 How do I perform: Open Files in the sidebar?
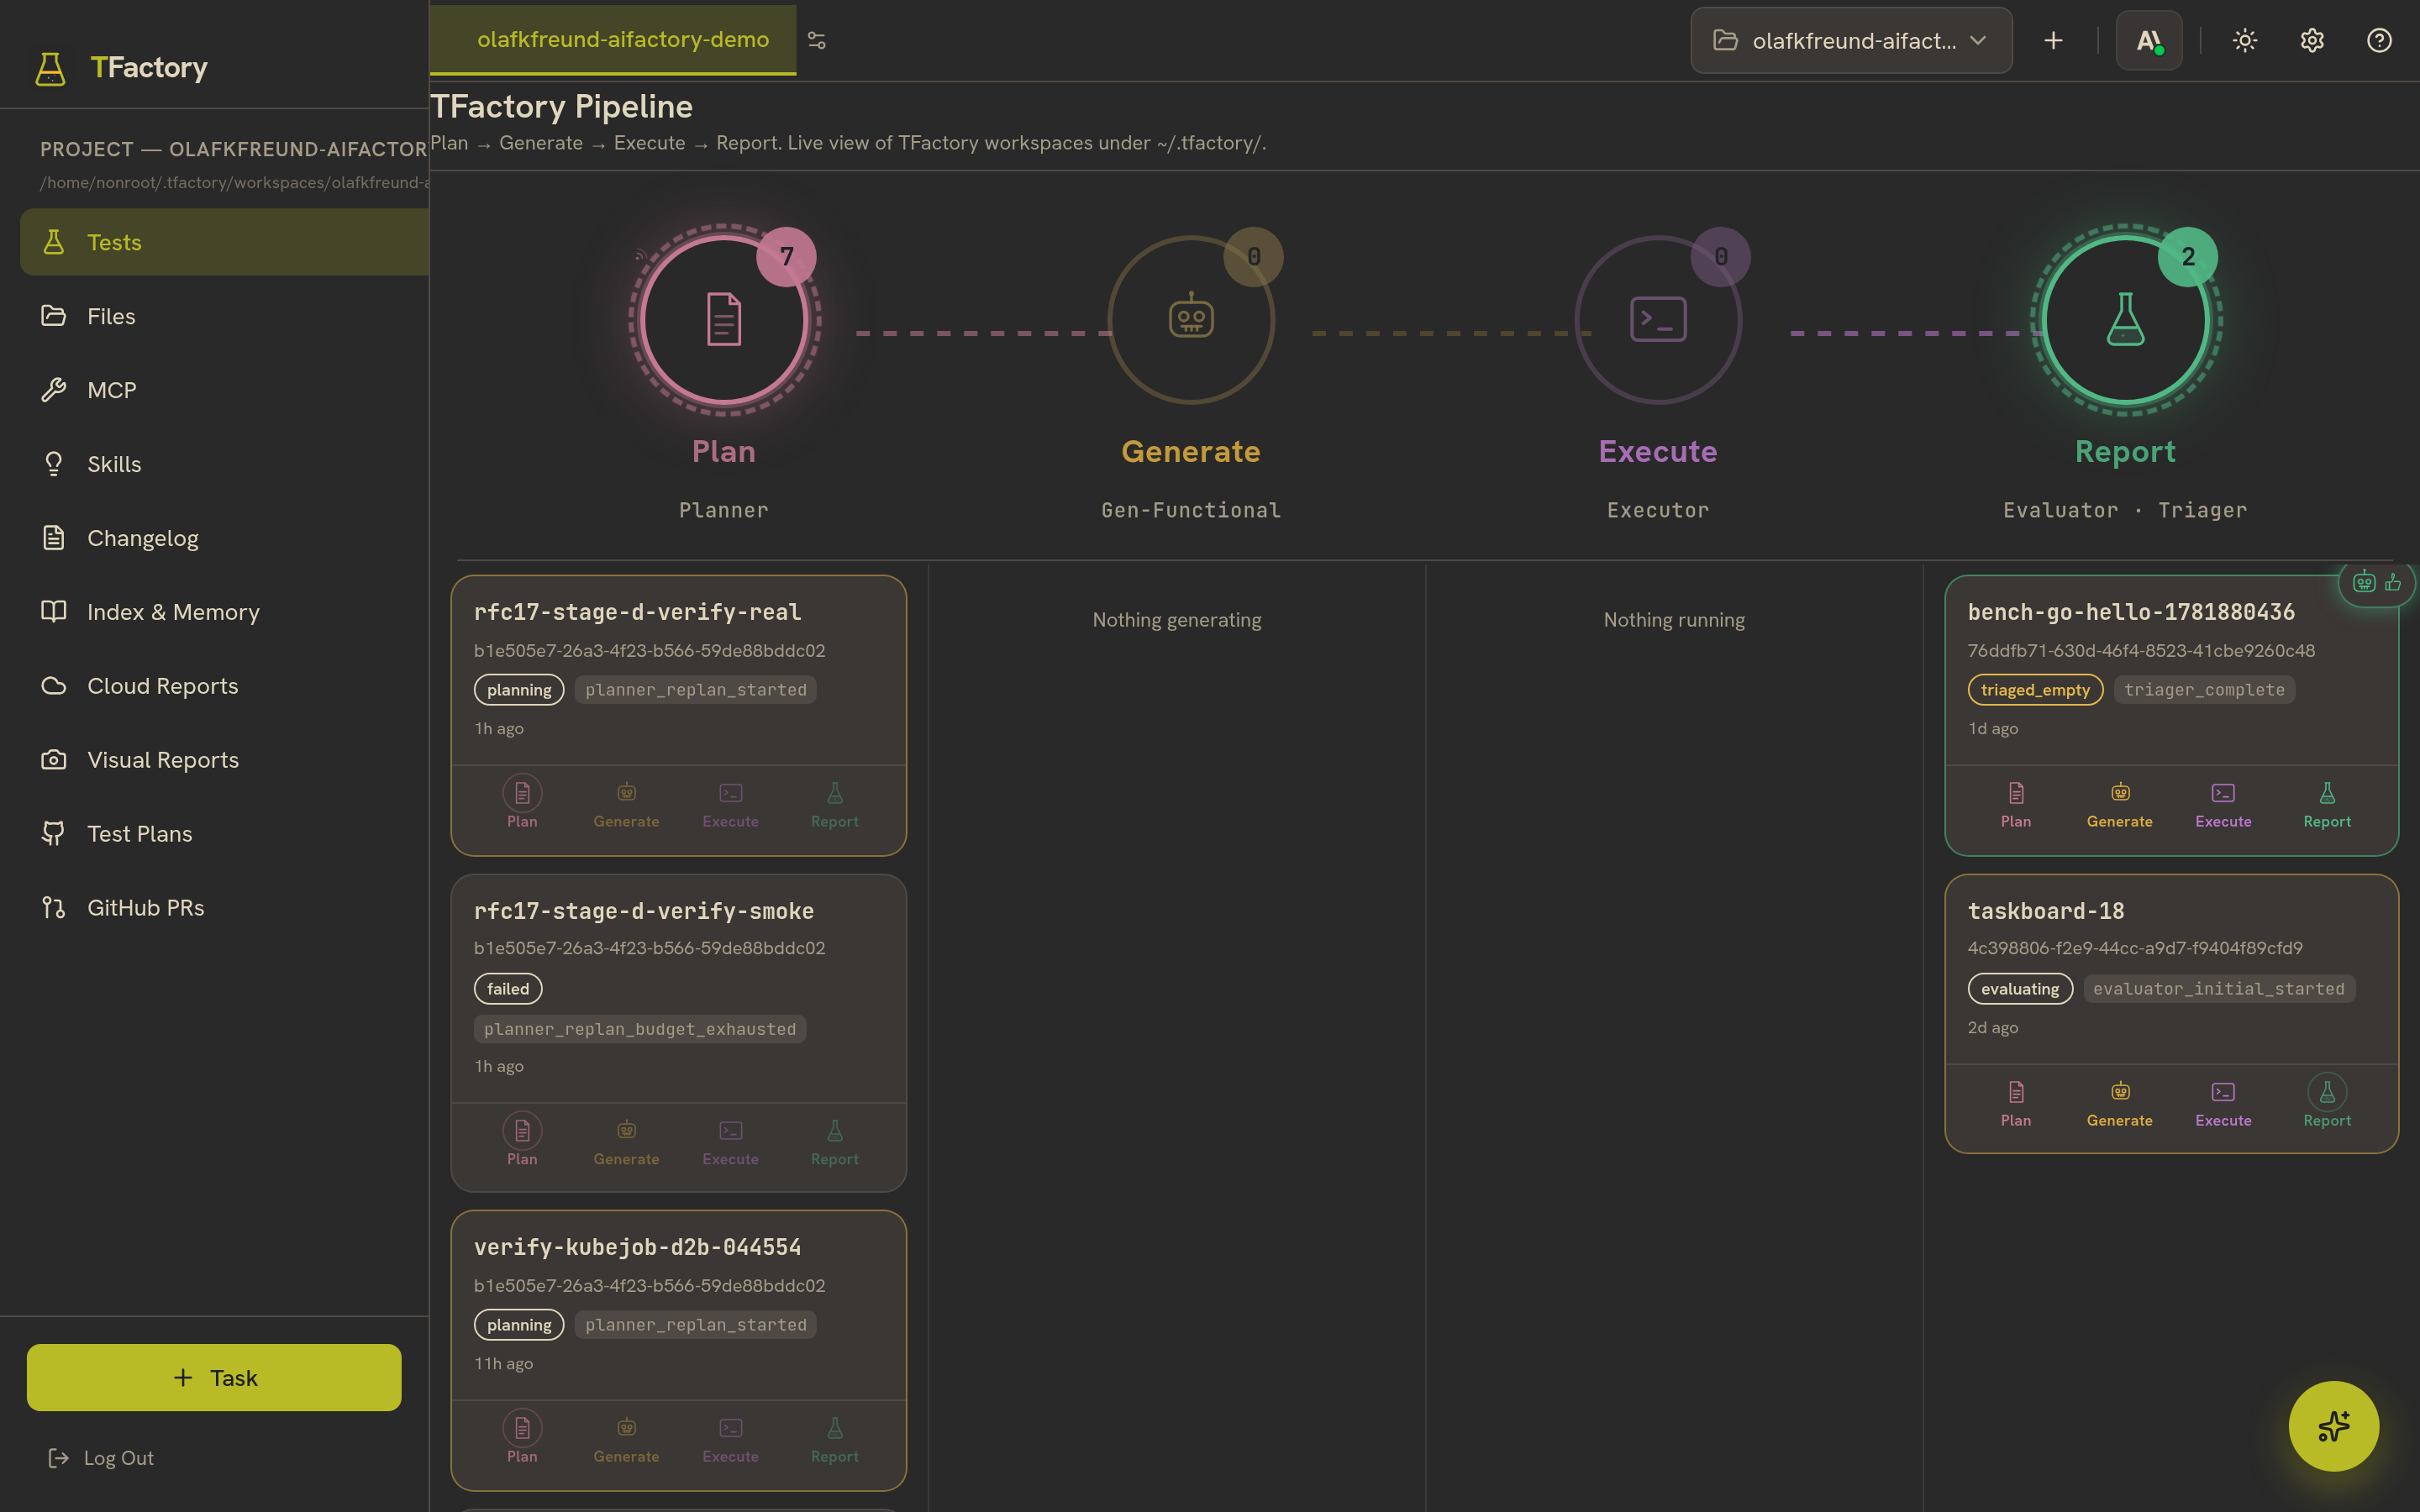pos(225,316)
